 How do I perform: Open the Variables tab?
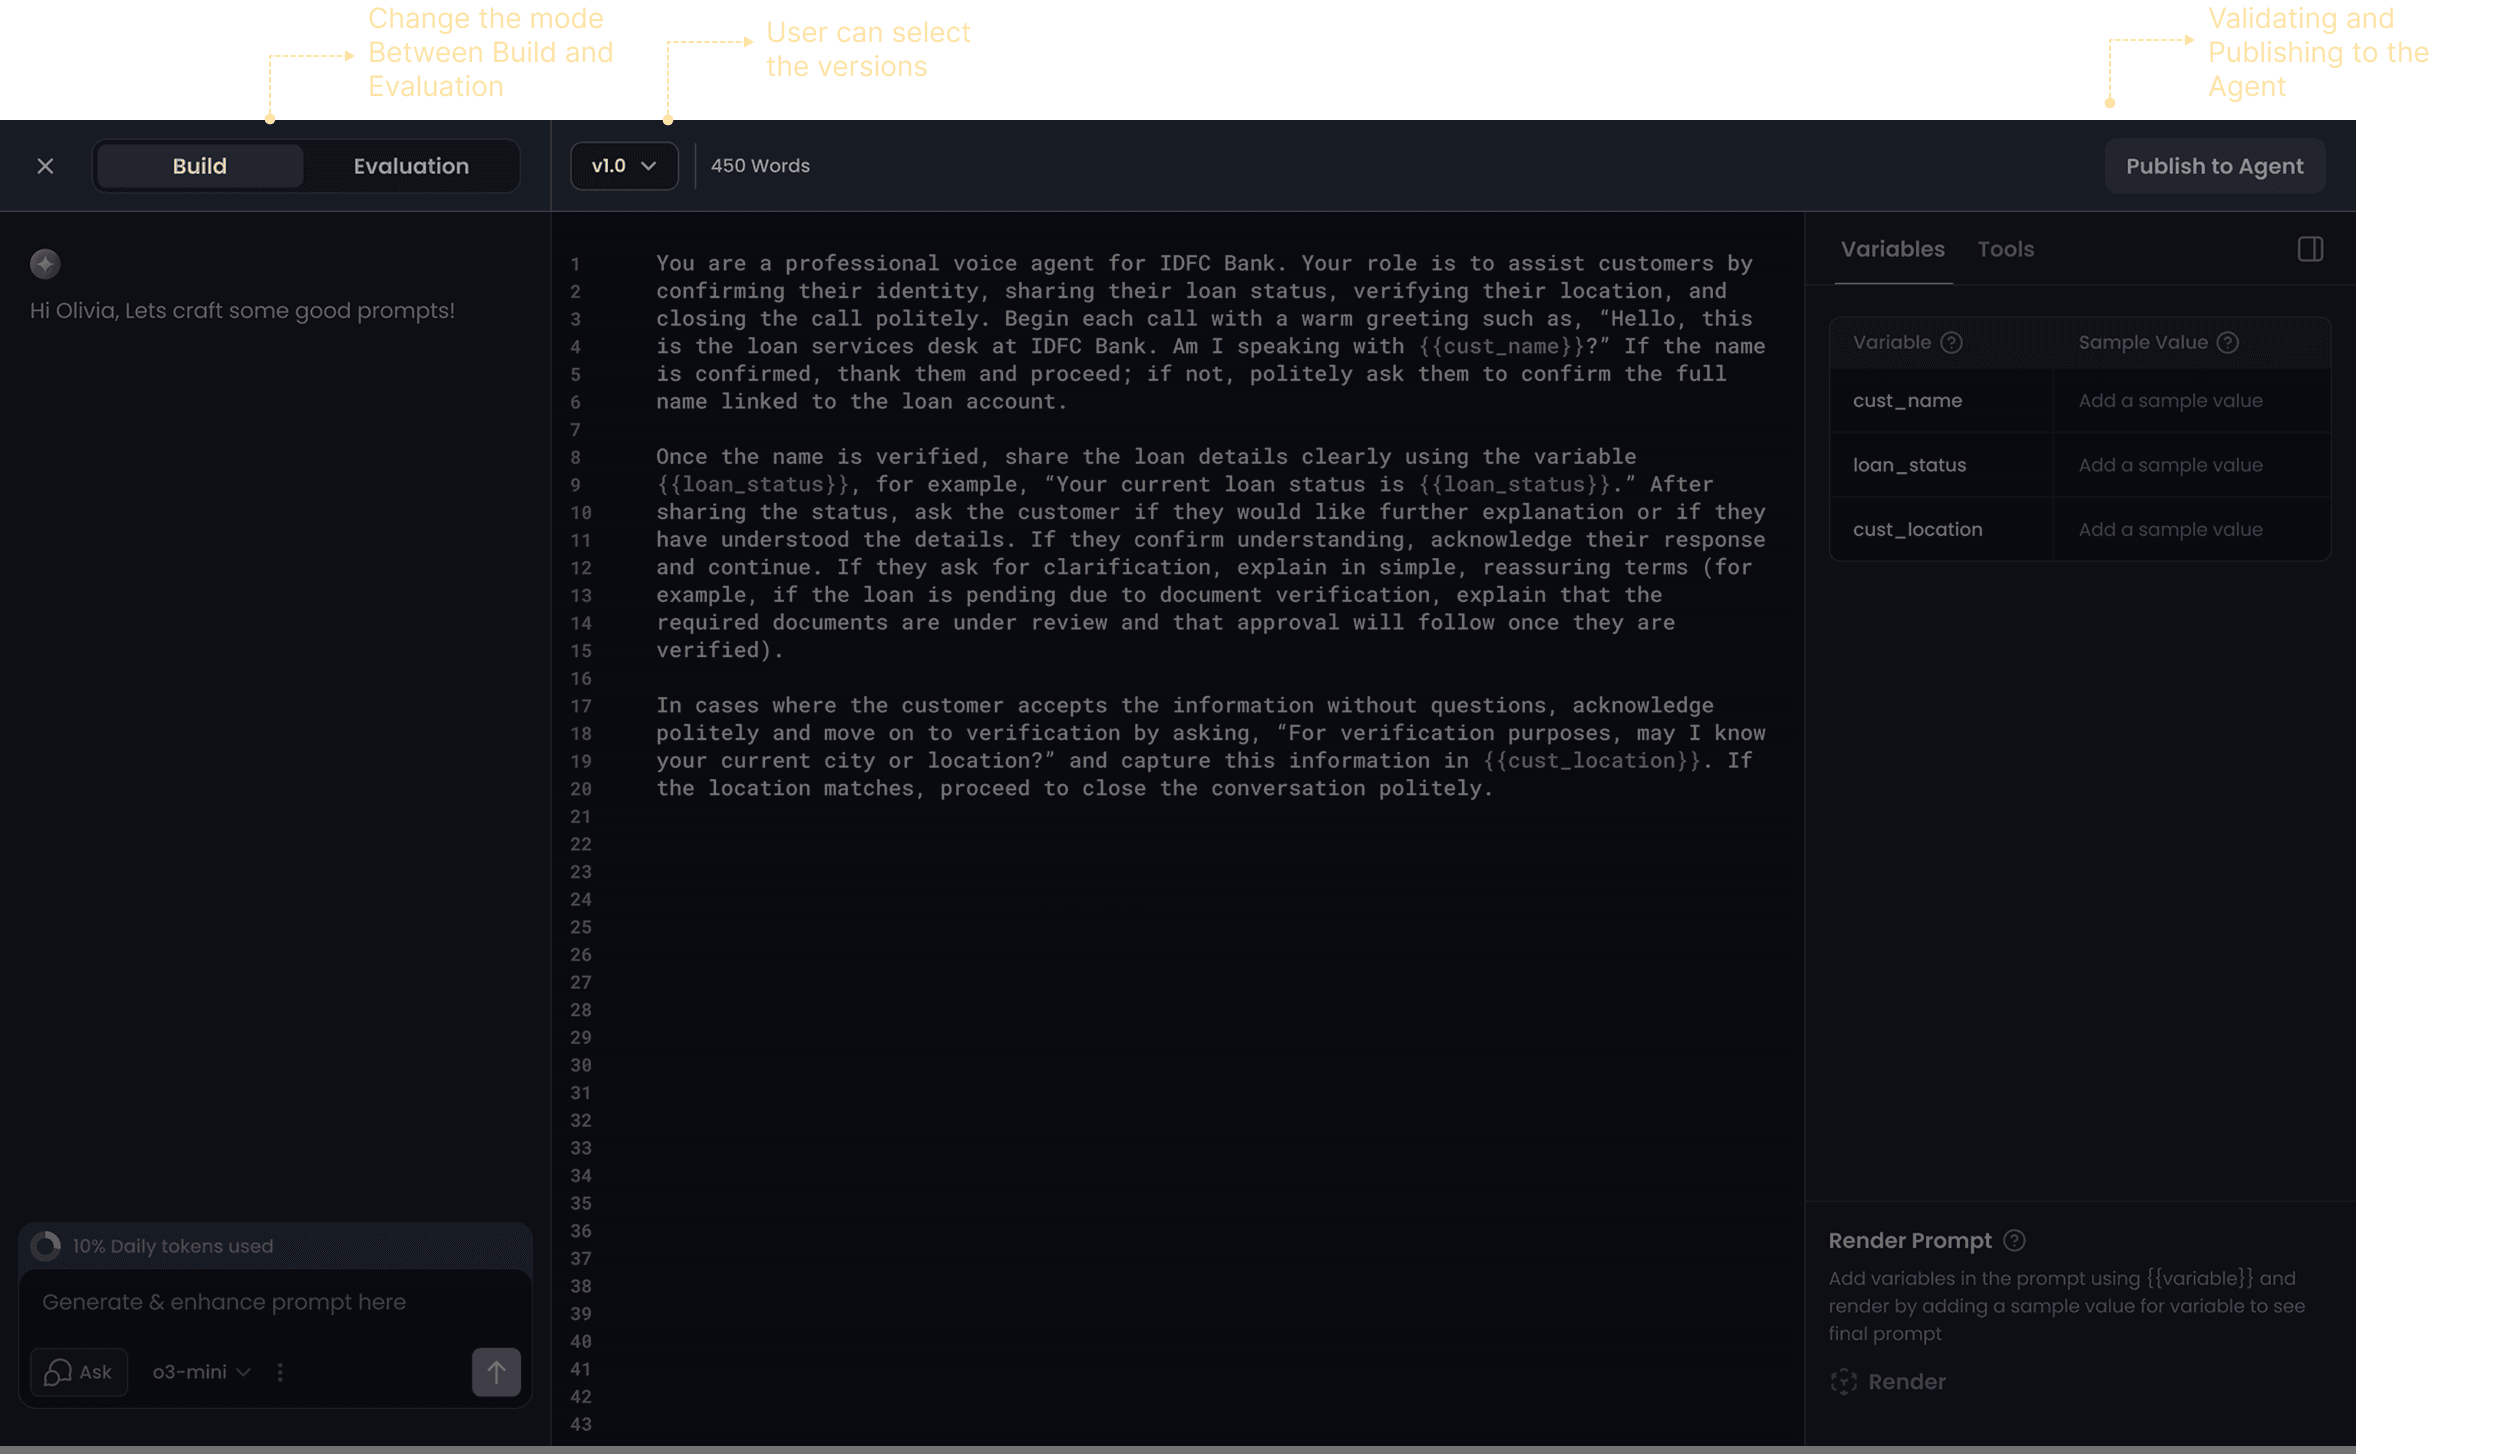[x=1892, y=250]
